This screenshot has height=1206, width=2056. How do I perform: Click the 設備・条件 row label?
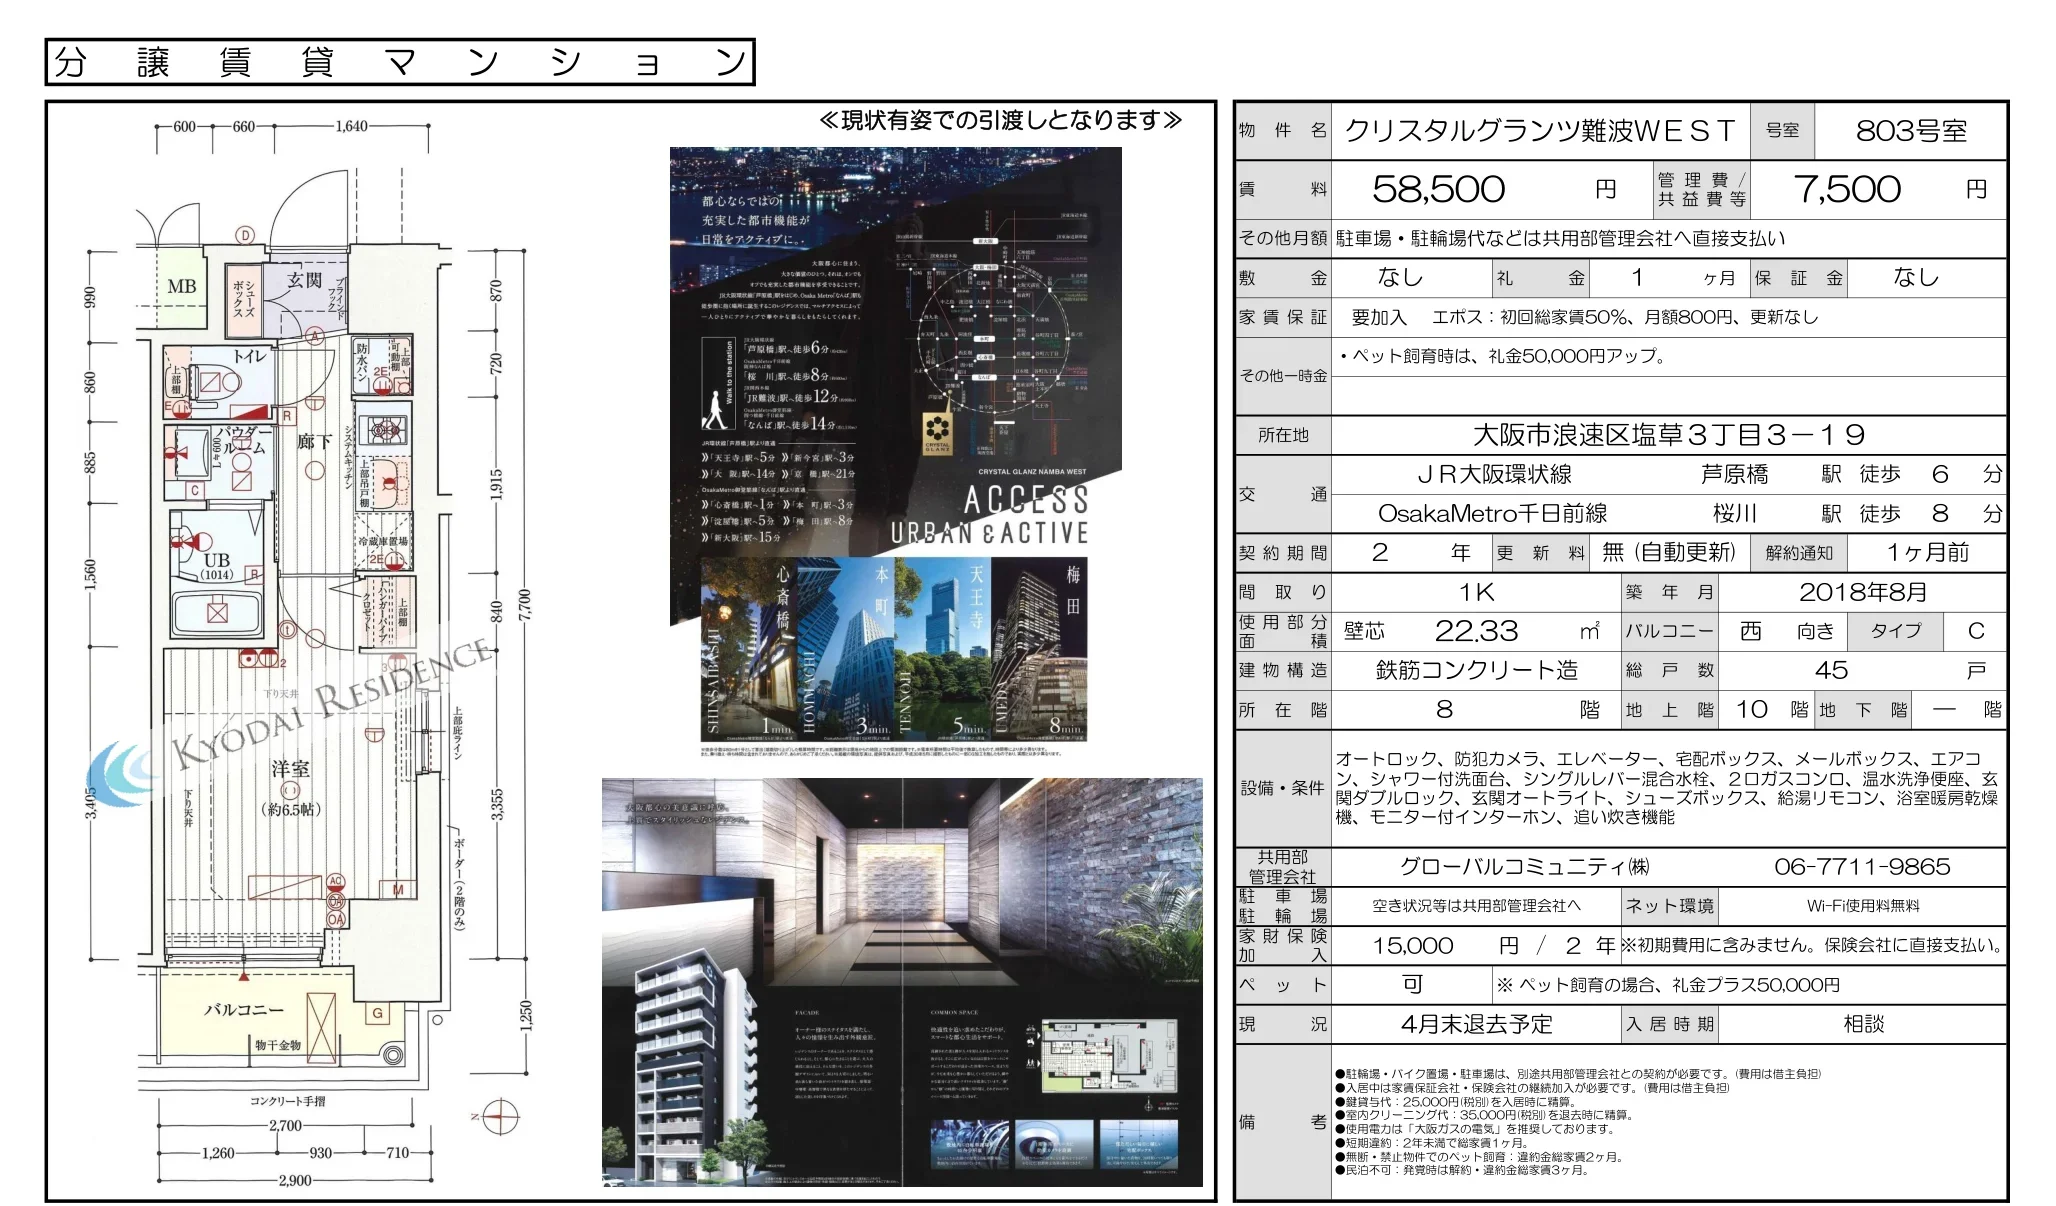pyautogui.click(x=1282, y=788)
